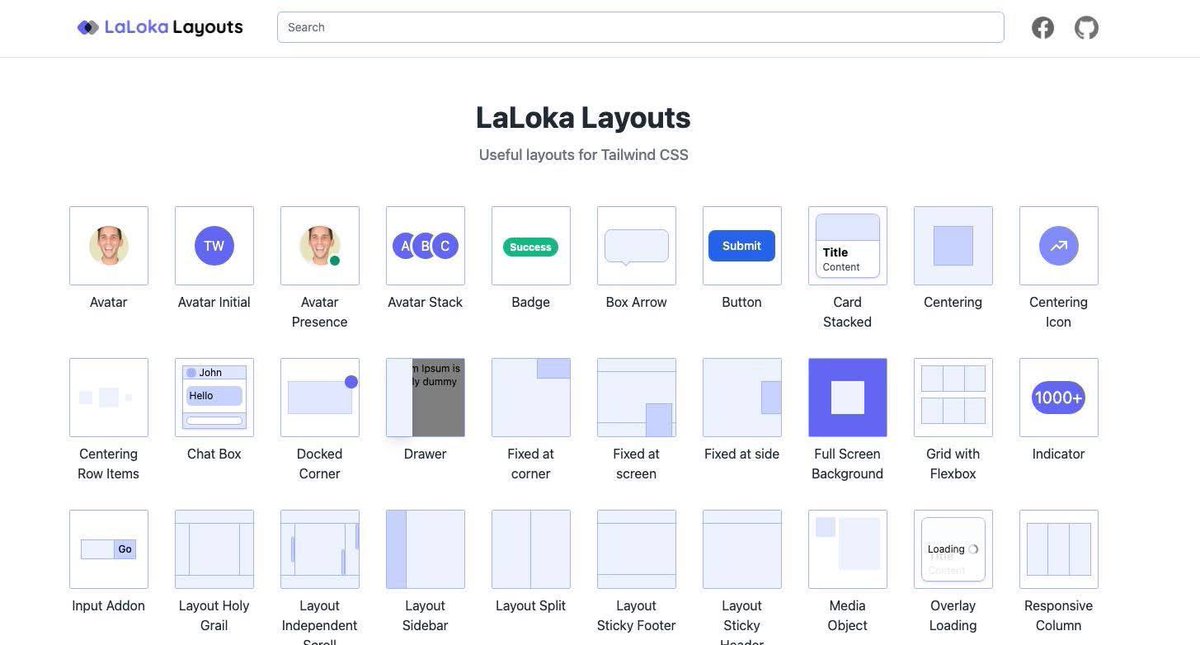Open the Docked Corner thumbnail

(320, 398)
